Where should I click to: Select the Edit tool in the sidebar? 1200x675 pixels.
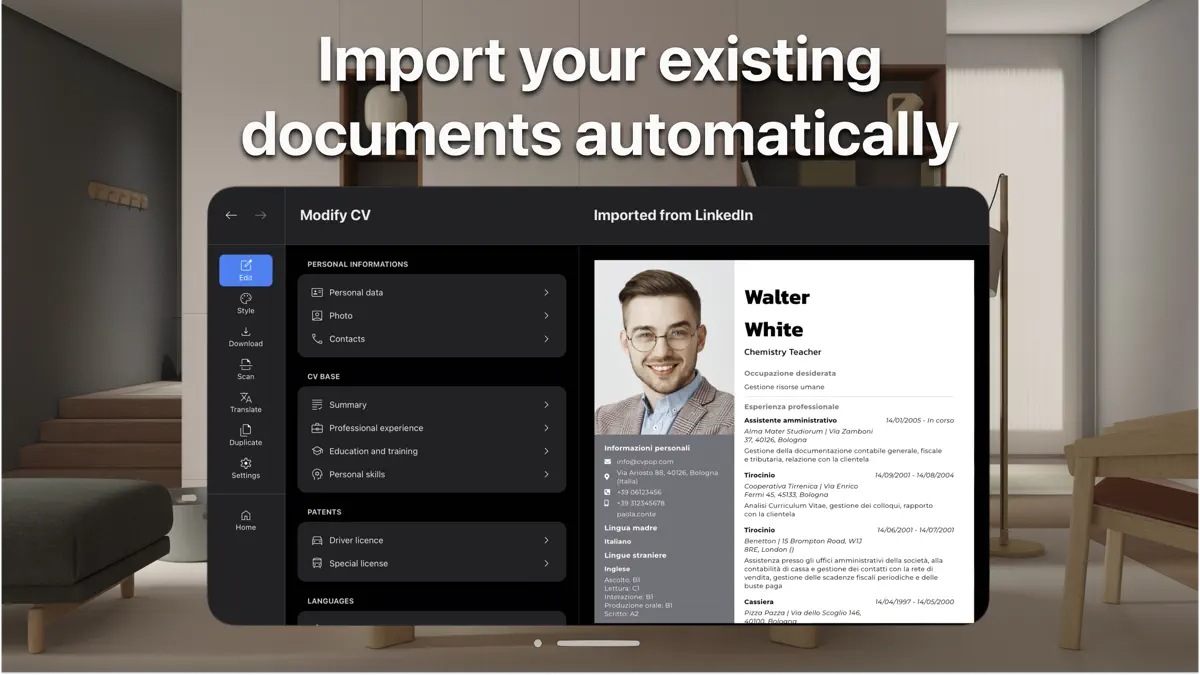pos(245,270)
